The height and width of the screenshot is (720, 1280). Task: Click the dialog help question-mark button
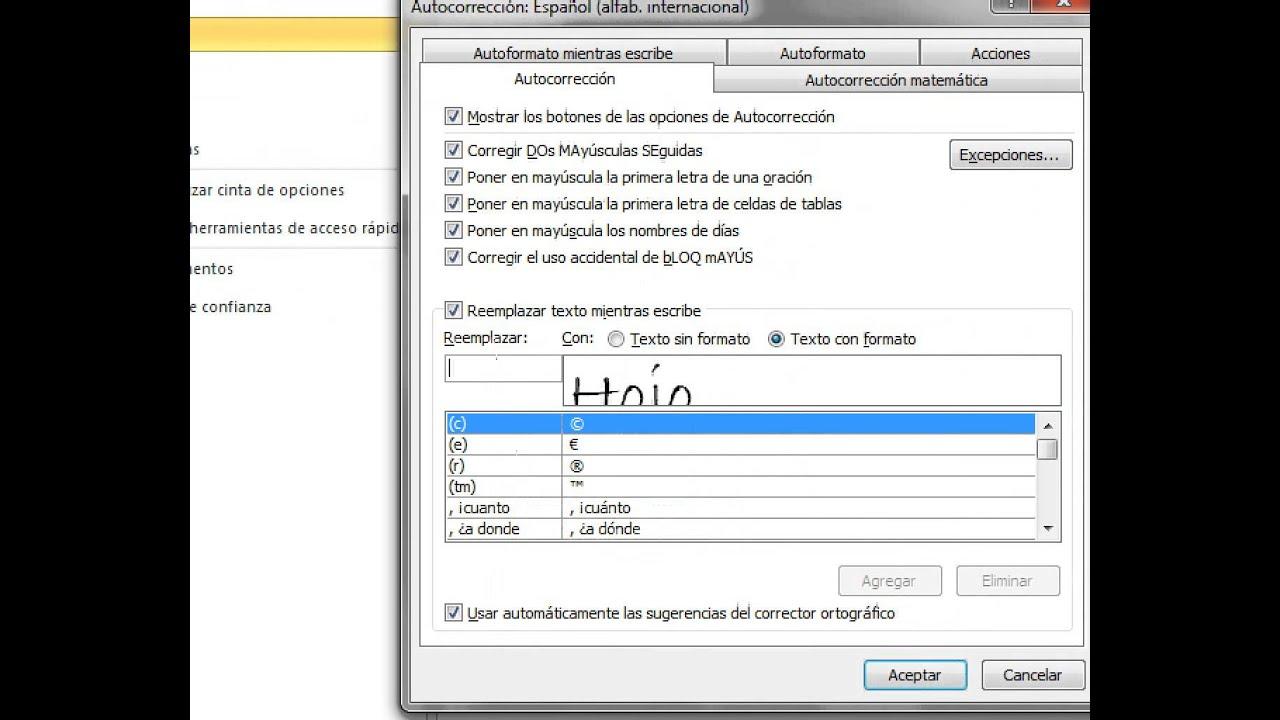click(1013, 5)
